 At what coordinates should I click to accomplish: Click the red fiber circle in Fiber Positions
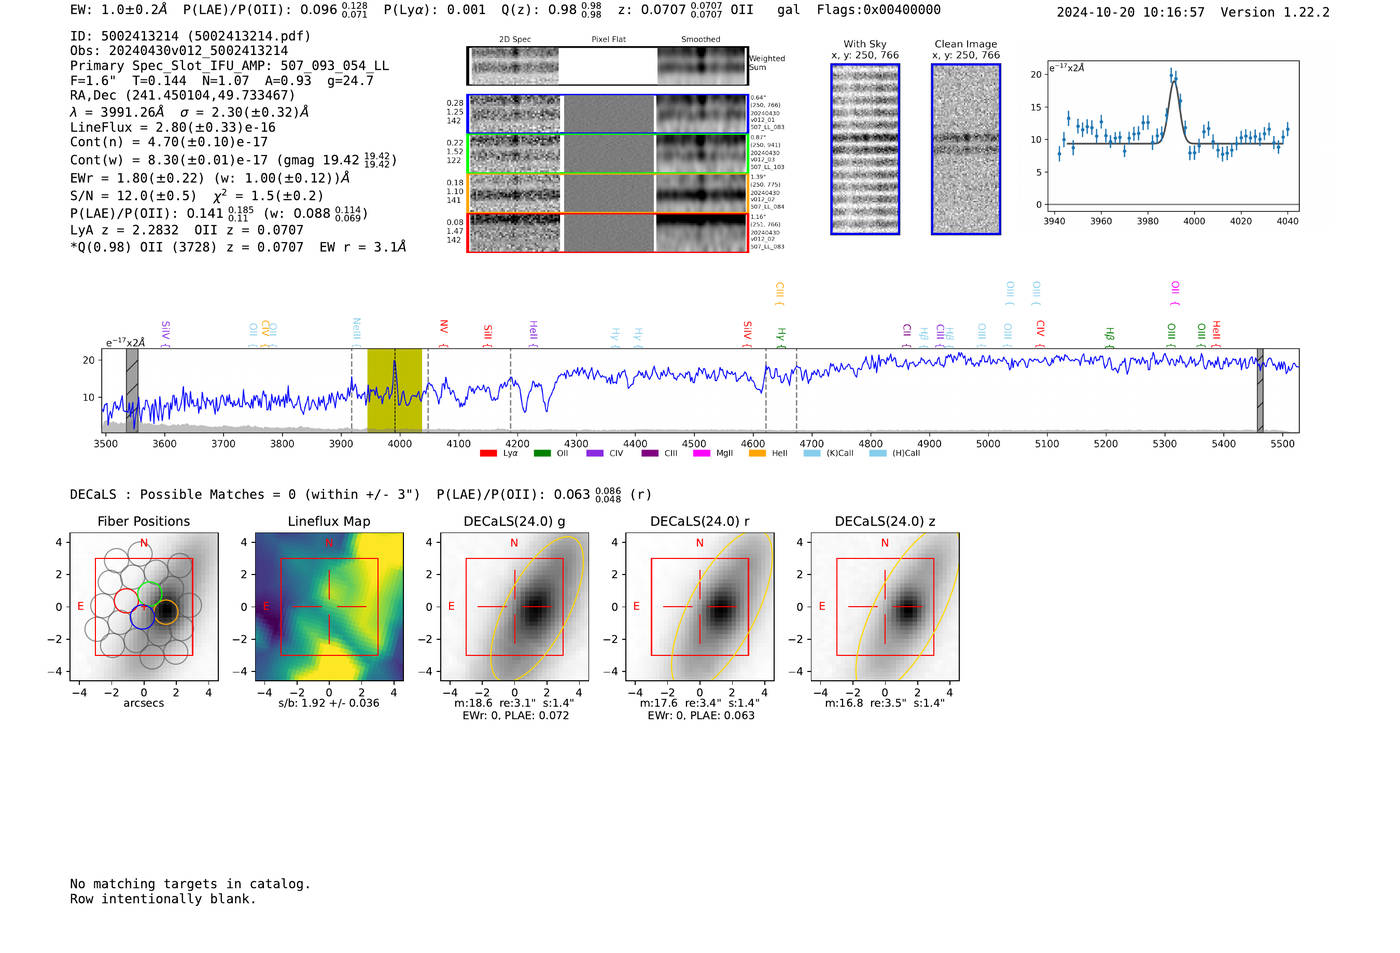point(126,600)
